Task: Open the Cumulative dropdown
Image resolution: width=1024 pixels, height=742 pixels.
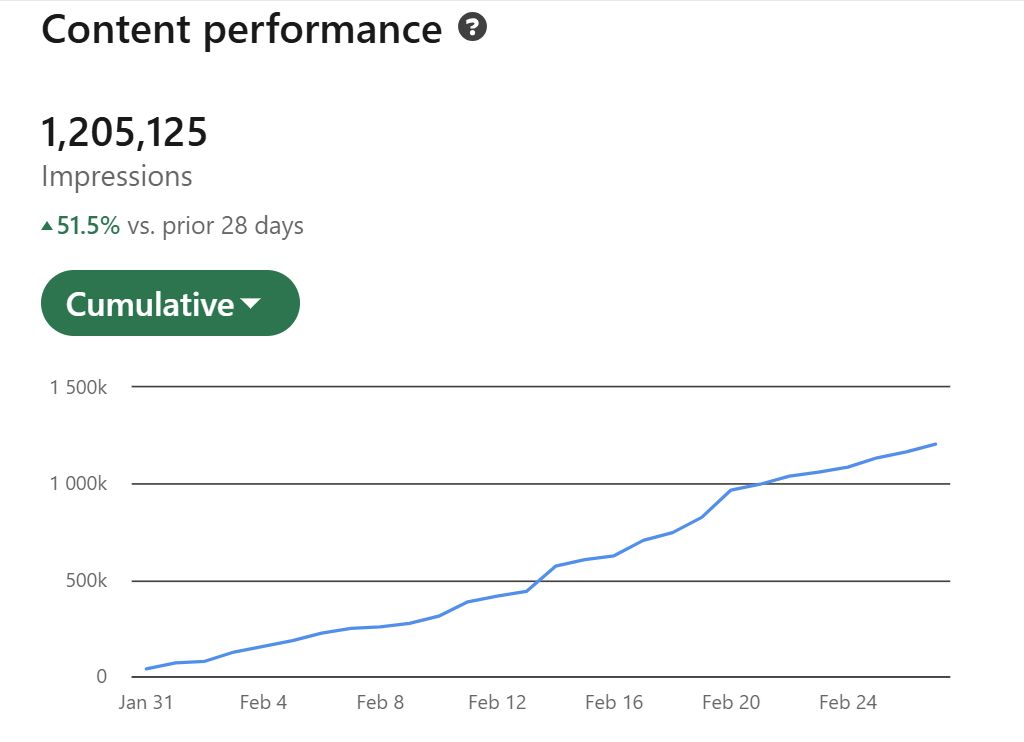Action: [x=170, y=303]
